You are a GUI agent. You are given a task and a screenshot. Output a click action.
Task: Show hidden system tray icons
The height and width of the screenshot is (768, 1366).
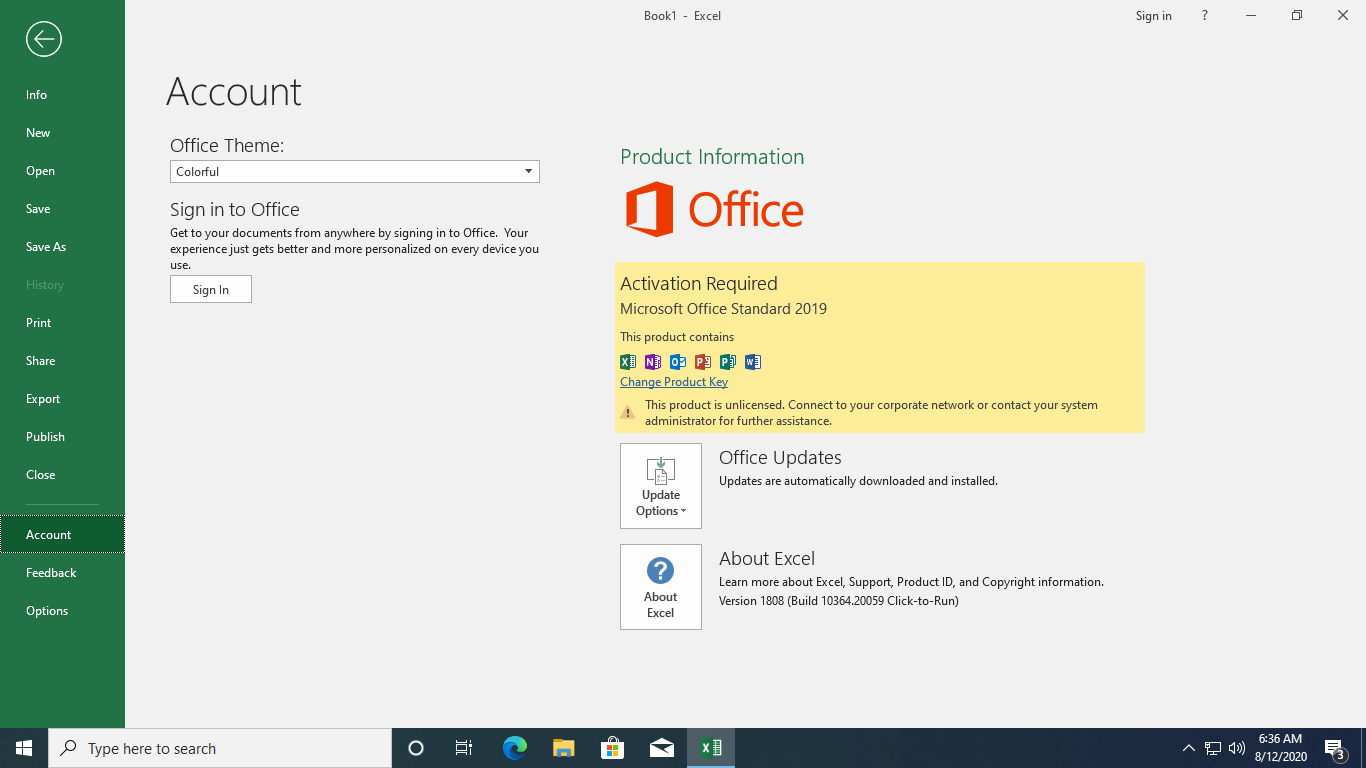point(1188,748)
